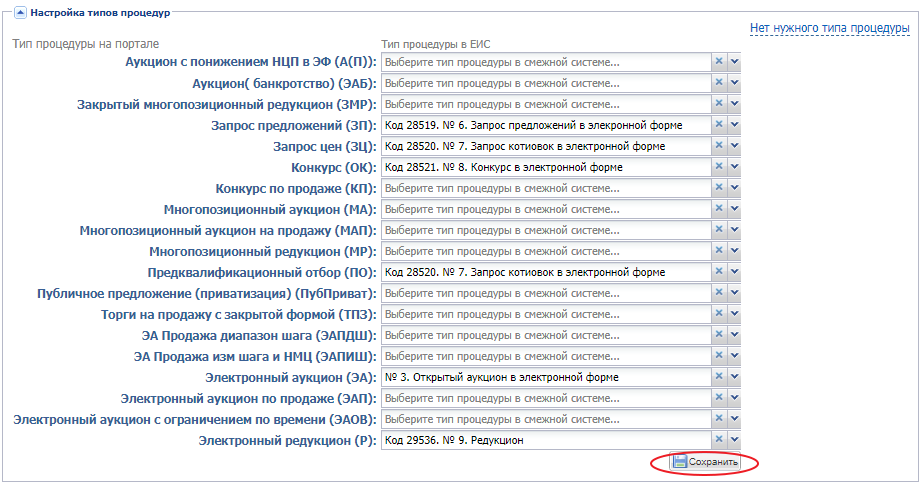921x484 pixels.
Task: Click X icon in Конкурс по продаже (КП) row
Action: pos(718,188)
